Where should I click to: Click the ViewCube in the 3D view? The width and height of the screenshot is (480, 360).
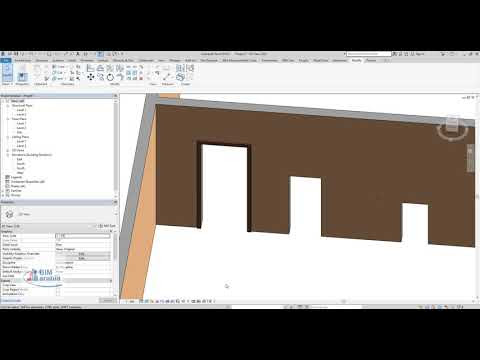pos(452,128)
